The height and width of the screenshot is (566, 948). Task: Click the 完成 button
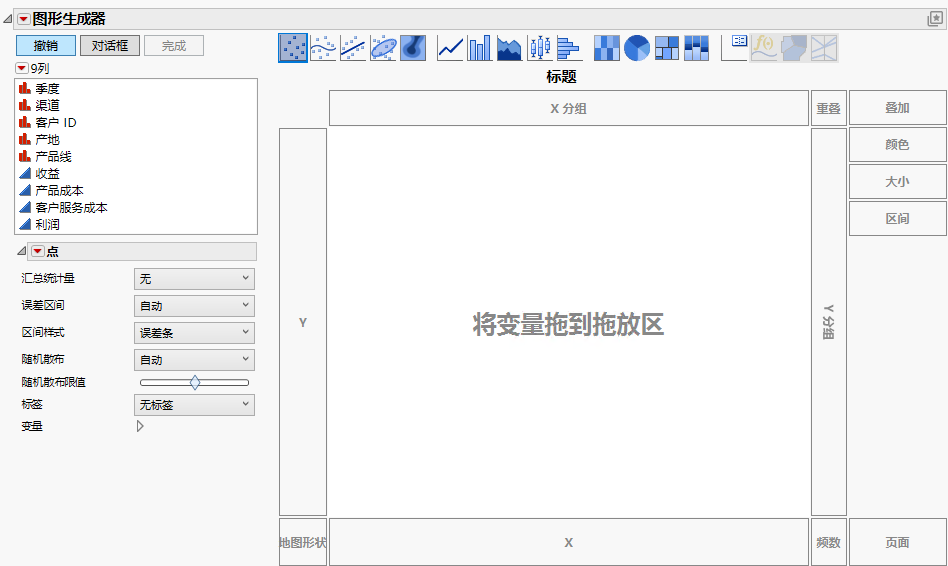pyautogui.click(x=174, y=45)
